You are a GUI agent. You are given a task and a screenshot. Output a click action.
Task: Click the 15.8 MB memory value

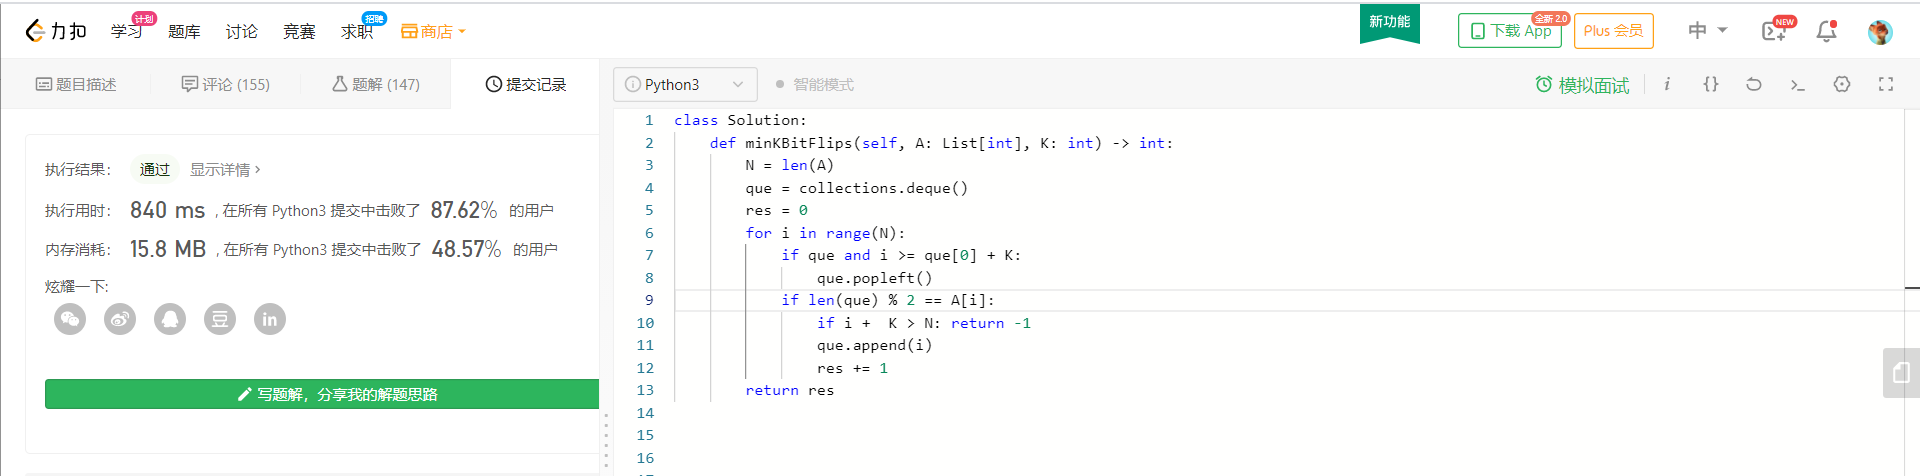(168, 249)
